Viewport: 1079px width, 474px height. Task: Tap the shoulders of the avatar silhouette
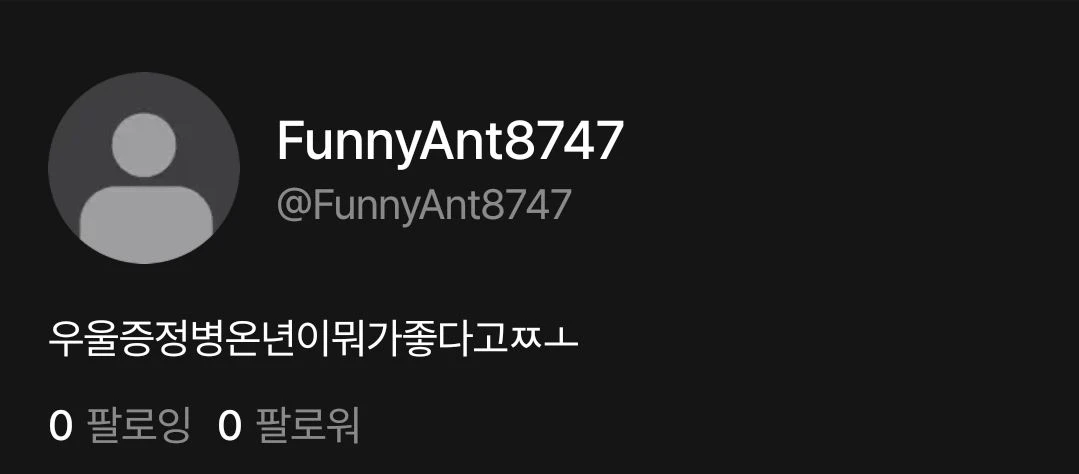click(146, 219)
